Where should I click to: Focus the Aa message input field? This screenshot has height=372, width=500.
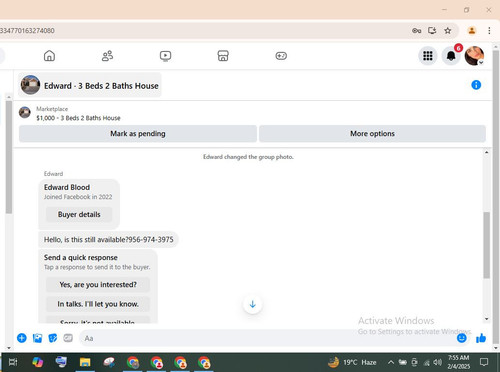tap(268, 338)
